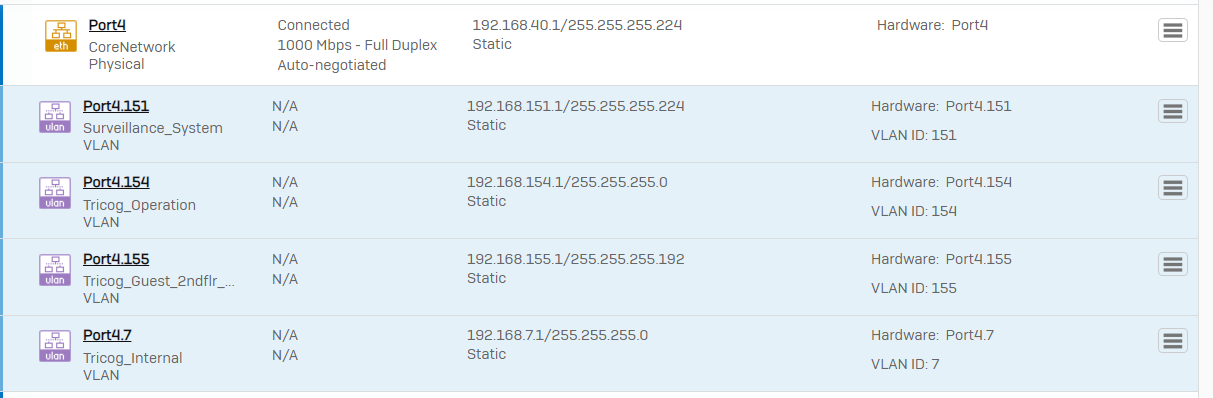
Task: Click the vlan icon beside Port4.154
Action: click(x=55, y=193)
